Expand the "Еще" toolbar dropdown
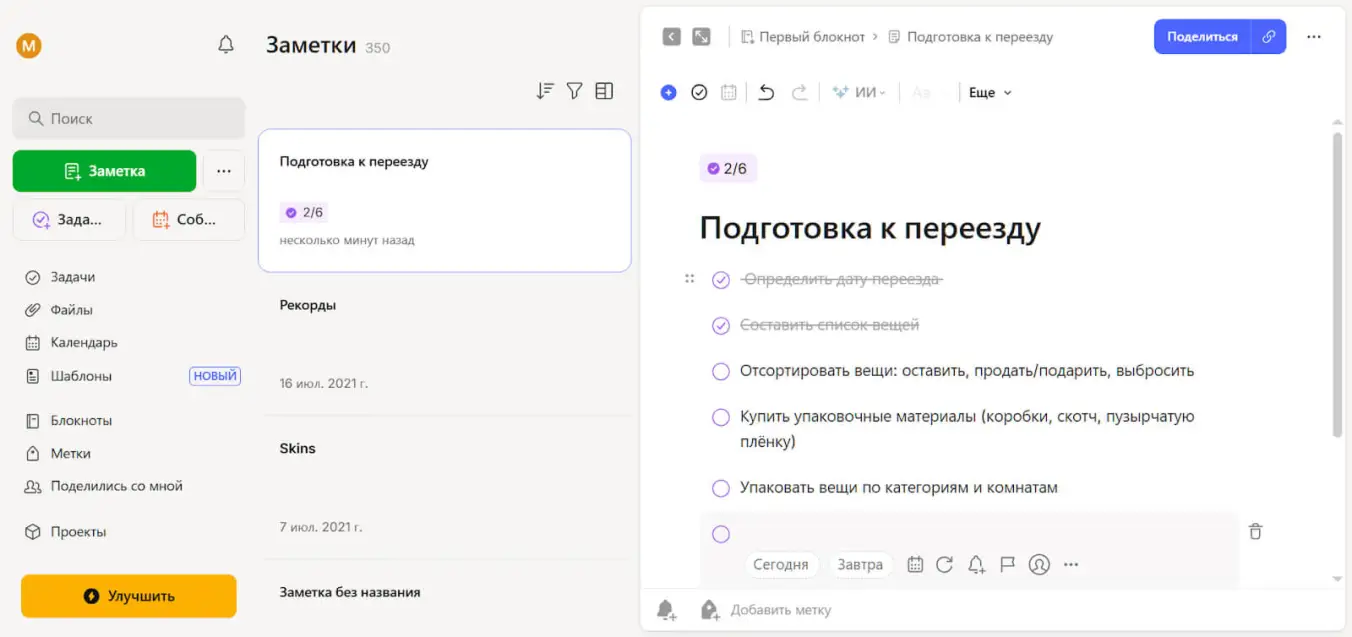 pos(990,92)
